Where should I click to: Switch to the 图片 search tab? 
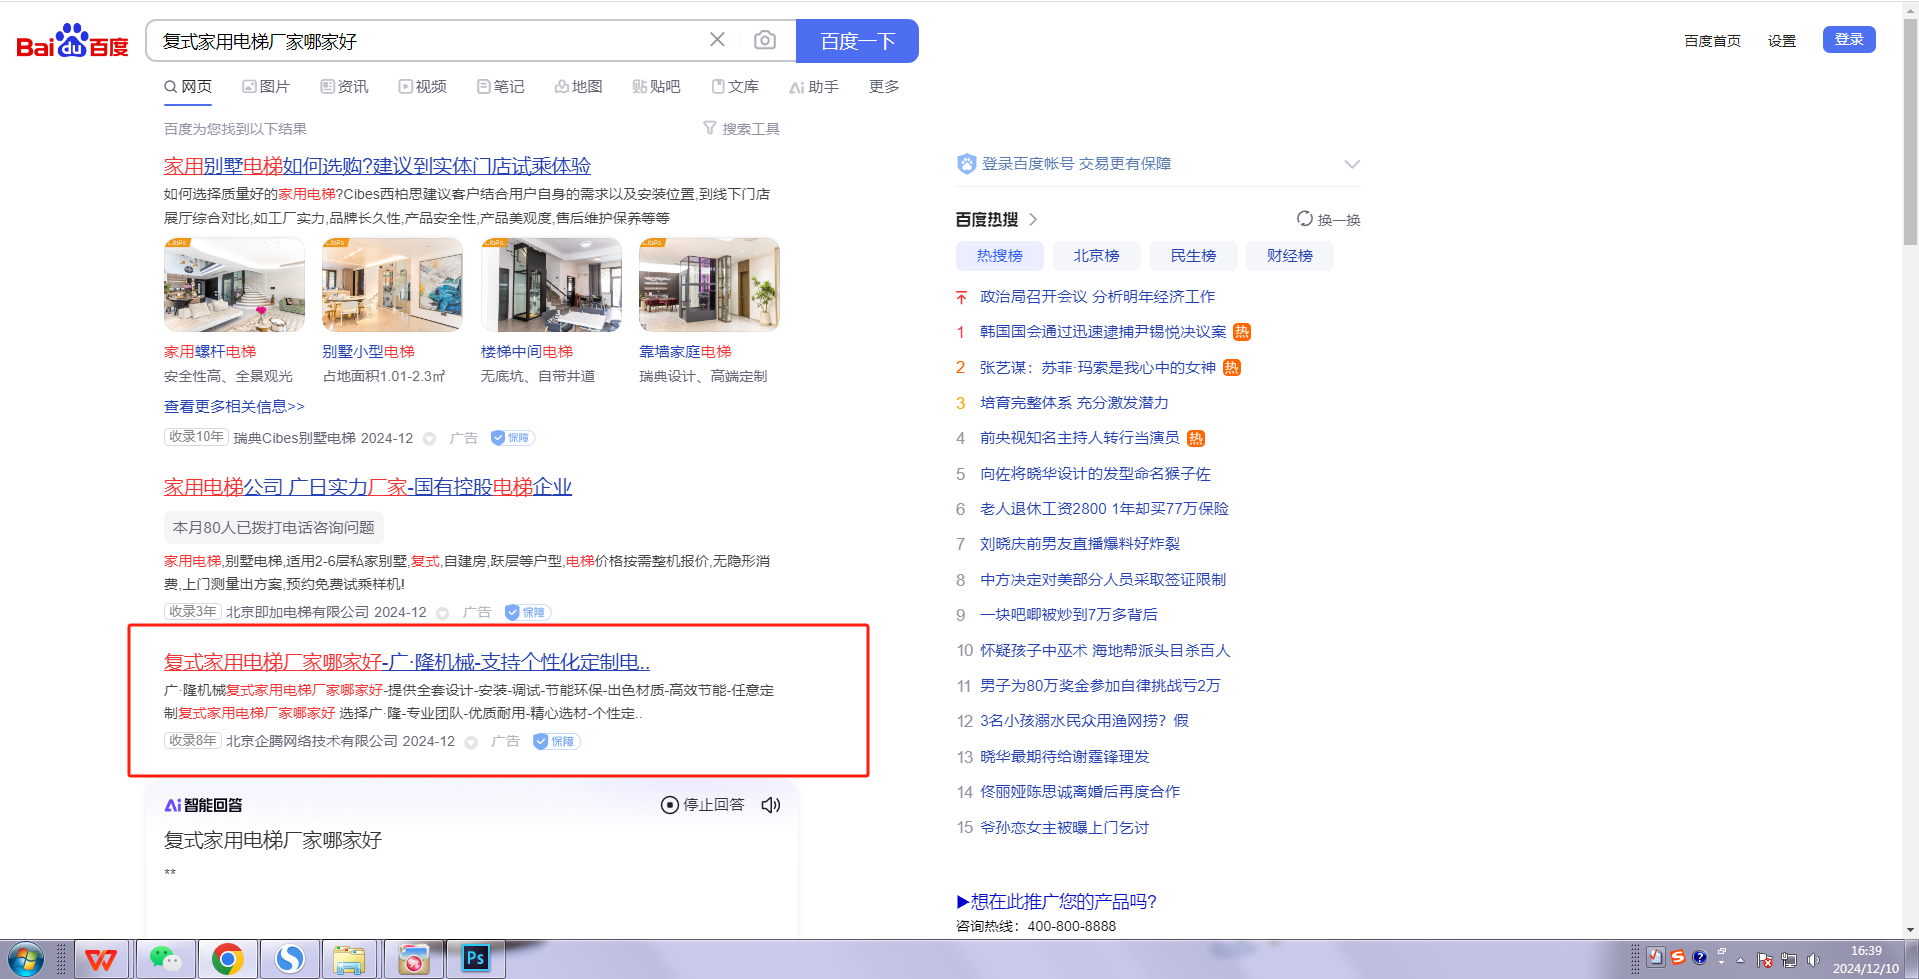pos(266,87)
